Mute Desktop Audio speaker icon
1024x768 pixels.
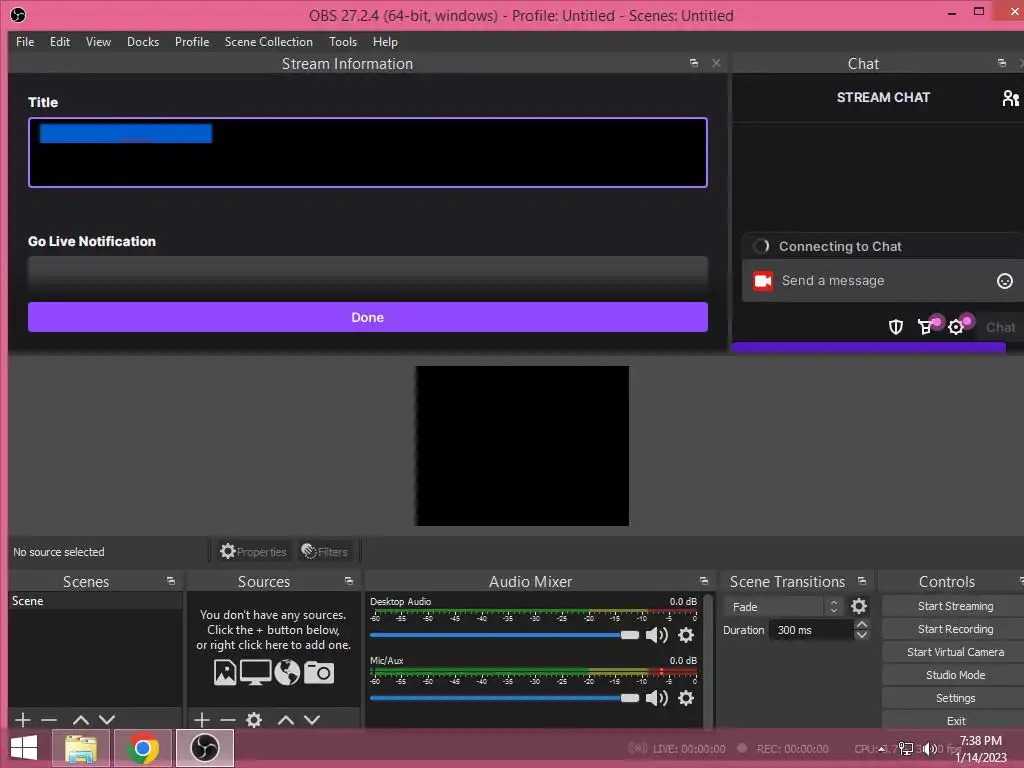pyautogui.click(x=656, y=635)
